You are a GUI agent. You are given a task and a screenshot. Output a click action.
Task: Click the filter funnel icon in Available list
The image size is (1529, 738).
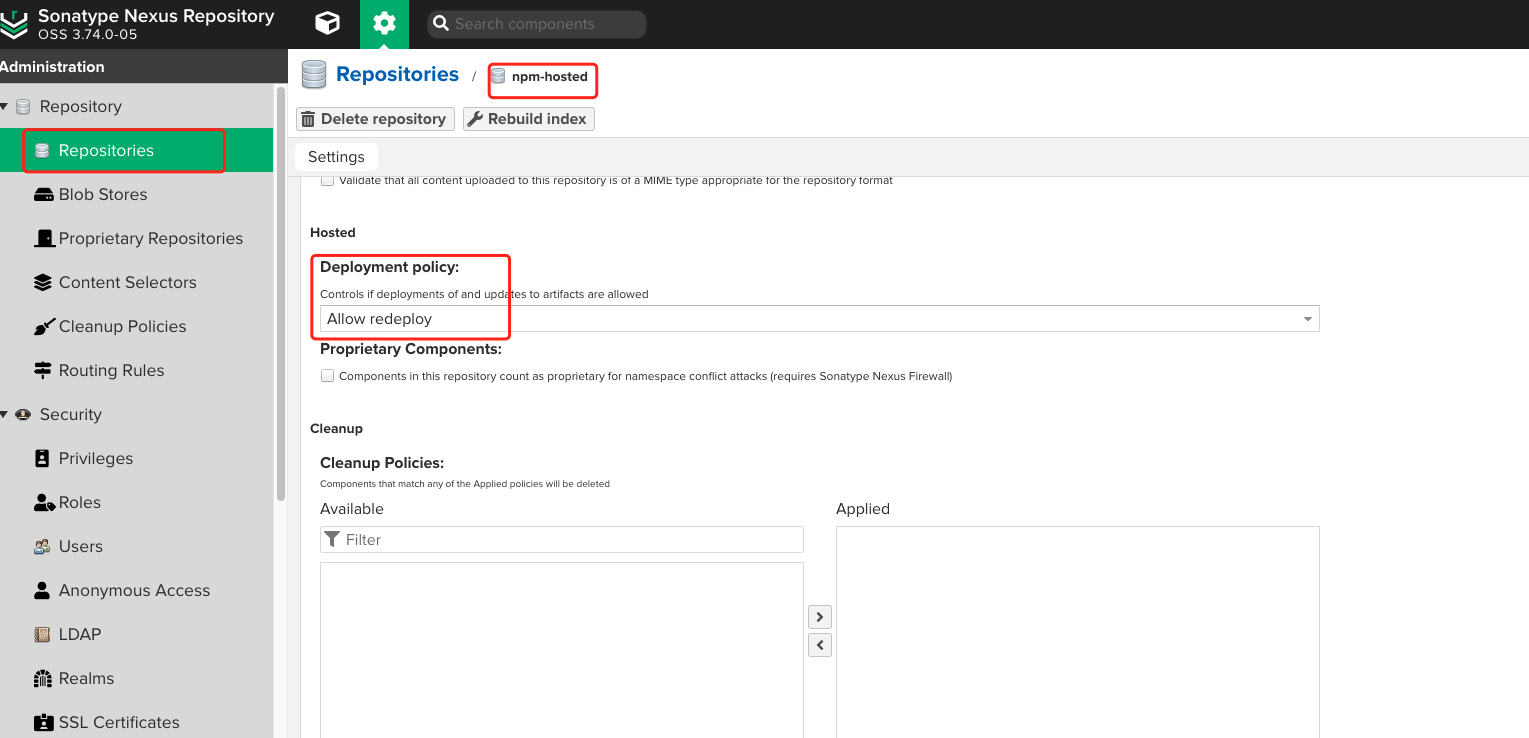coord(333,539)
